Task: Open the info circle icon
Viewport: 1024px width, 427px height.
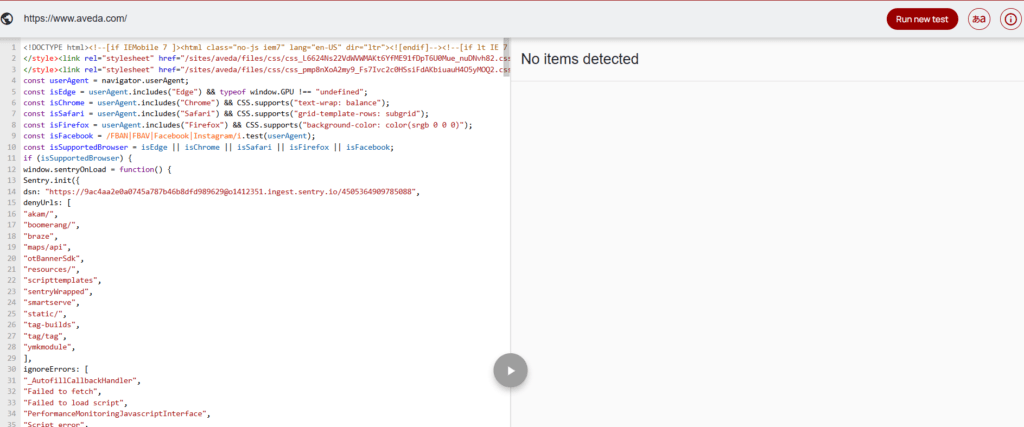Action: 1010,19
